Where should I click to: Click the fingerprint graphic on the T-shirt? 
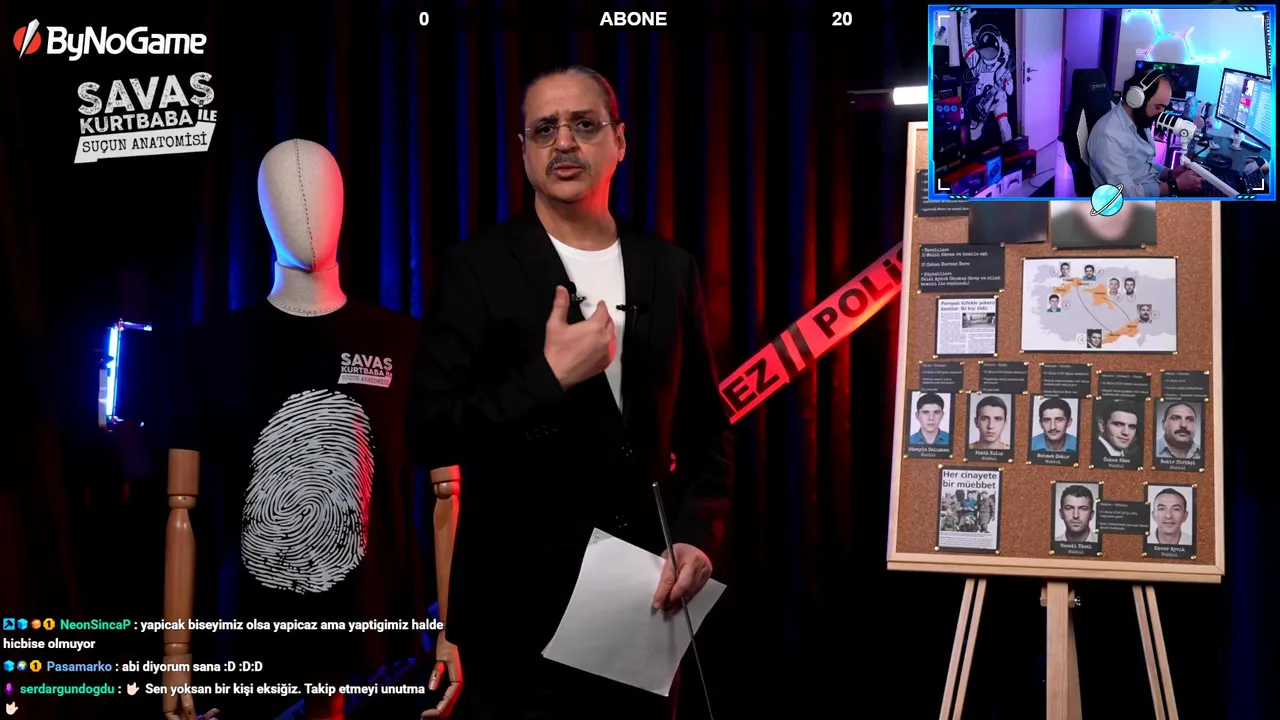(x=308, y=491)
